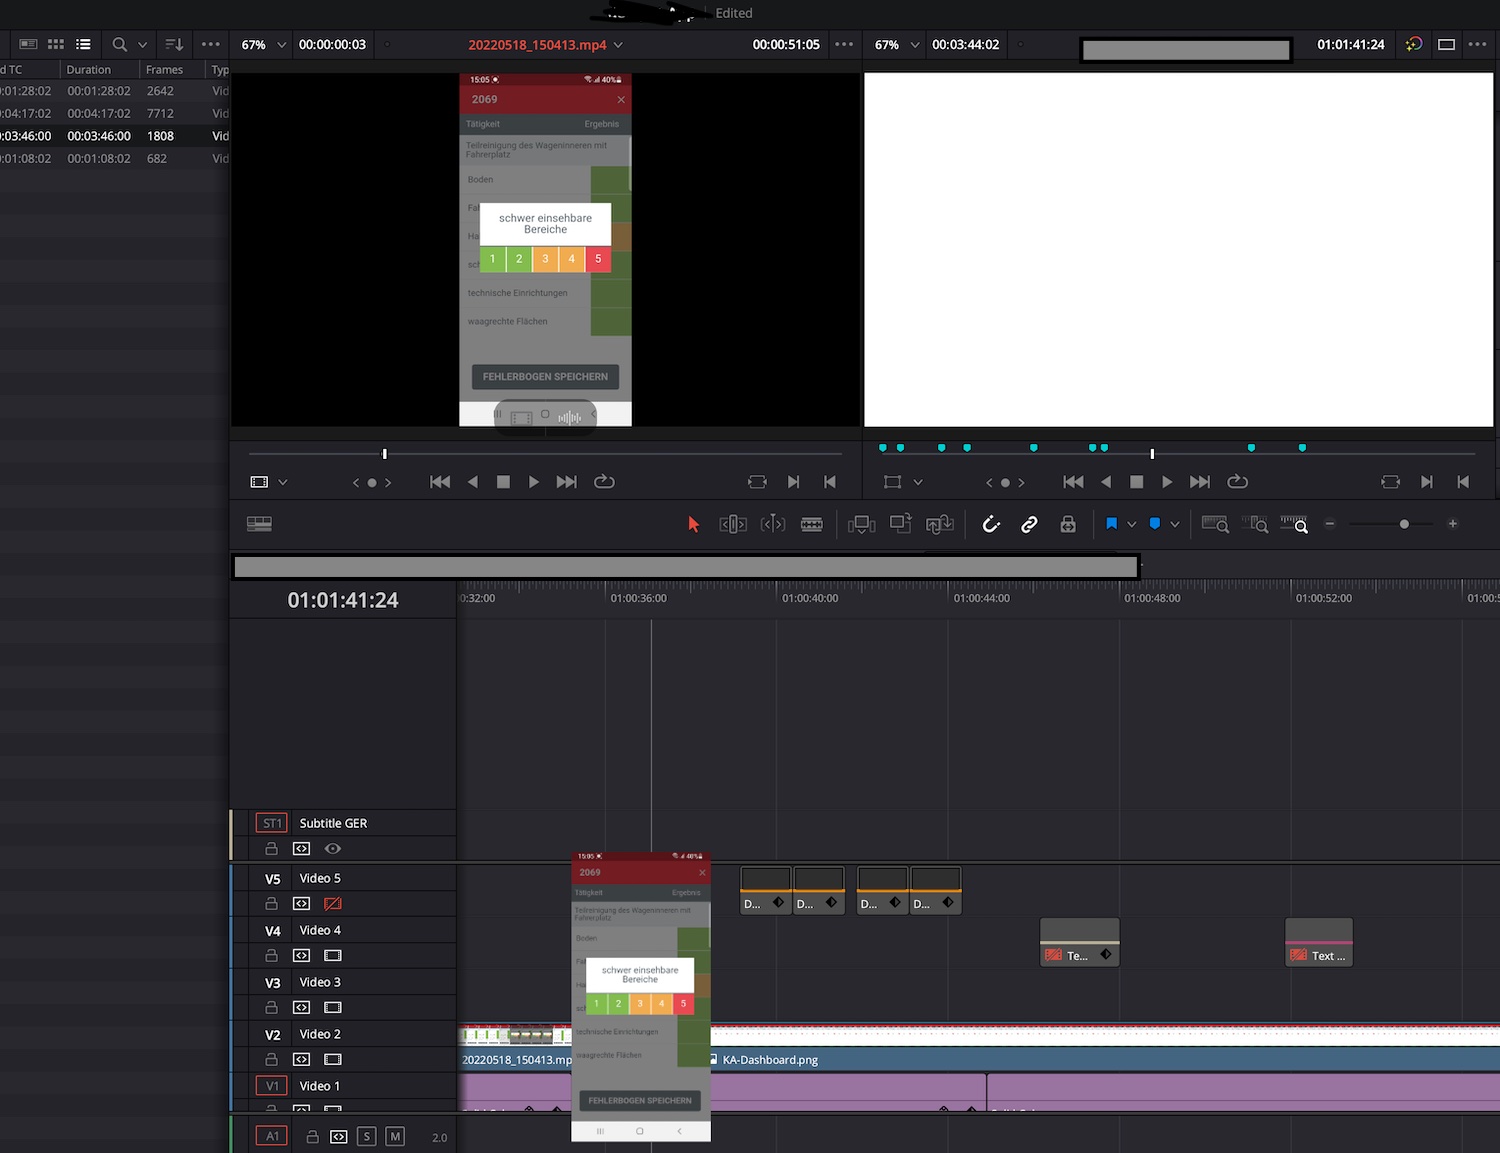This screenshot has width=1500, height=1153.
Task: Activate the Dynamic Trim Mode tool
Action: click(x=773, y=524)
